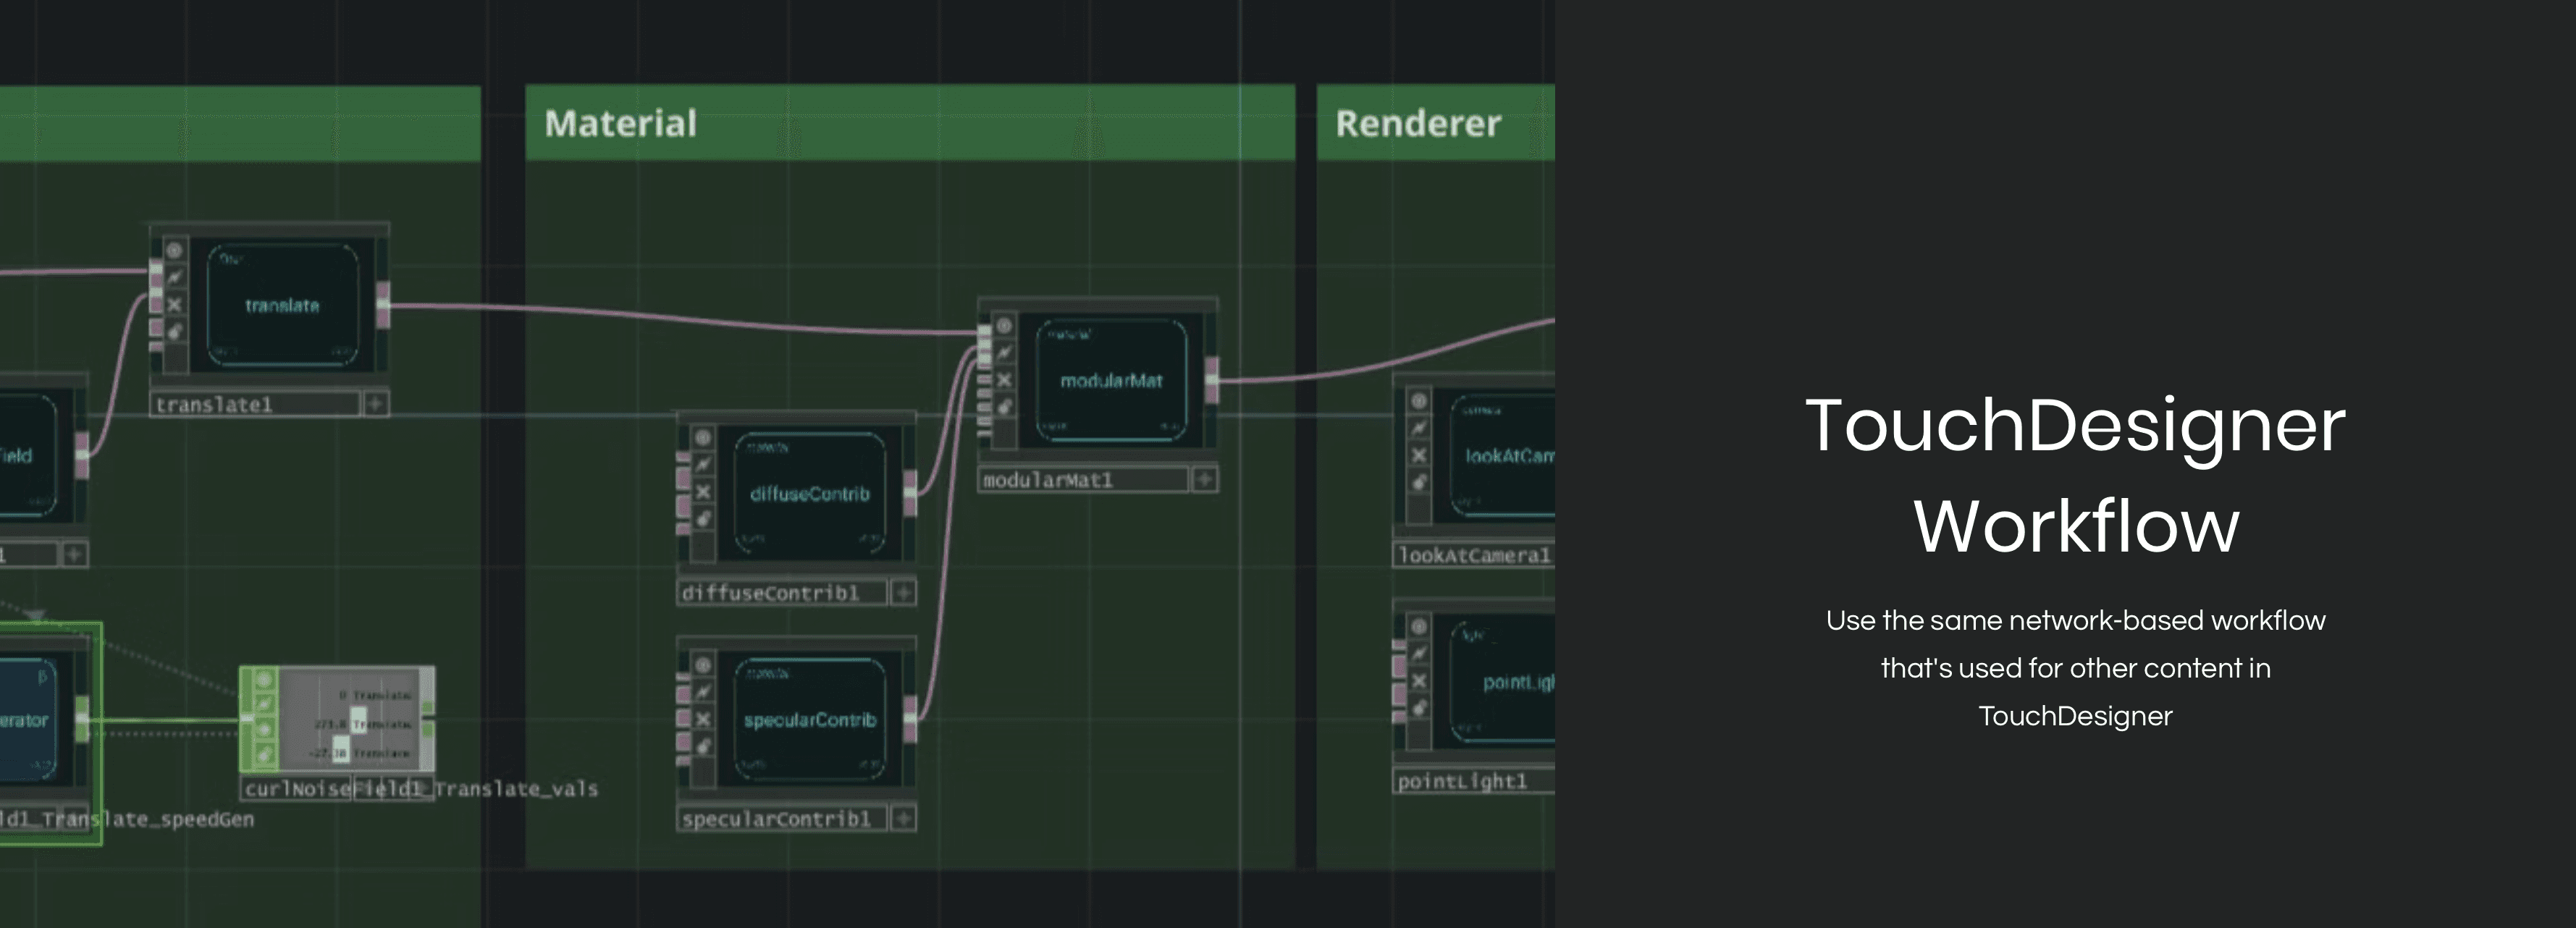
Task: Toggle bypass flag on translate1 node
Action: [x=174, y=304]
